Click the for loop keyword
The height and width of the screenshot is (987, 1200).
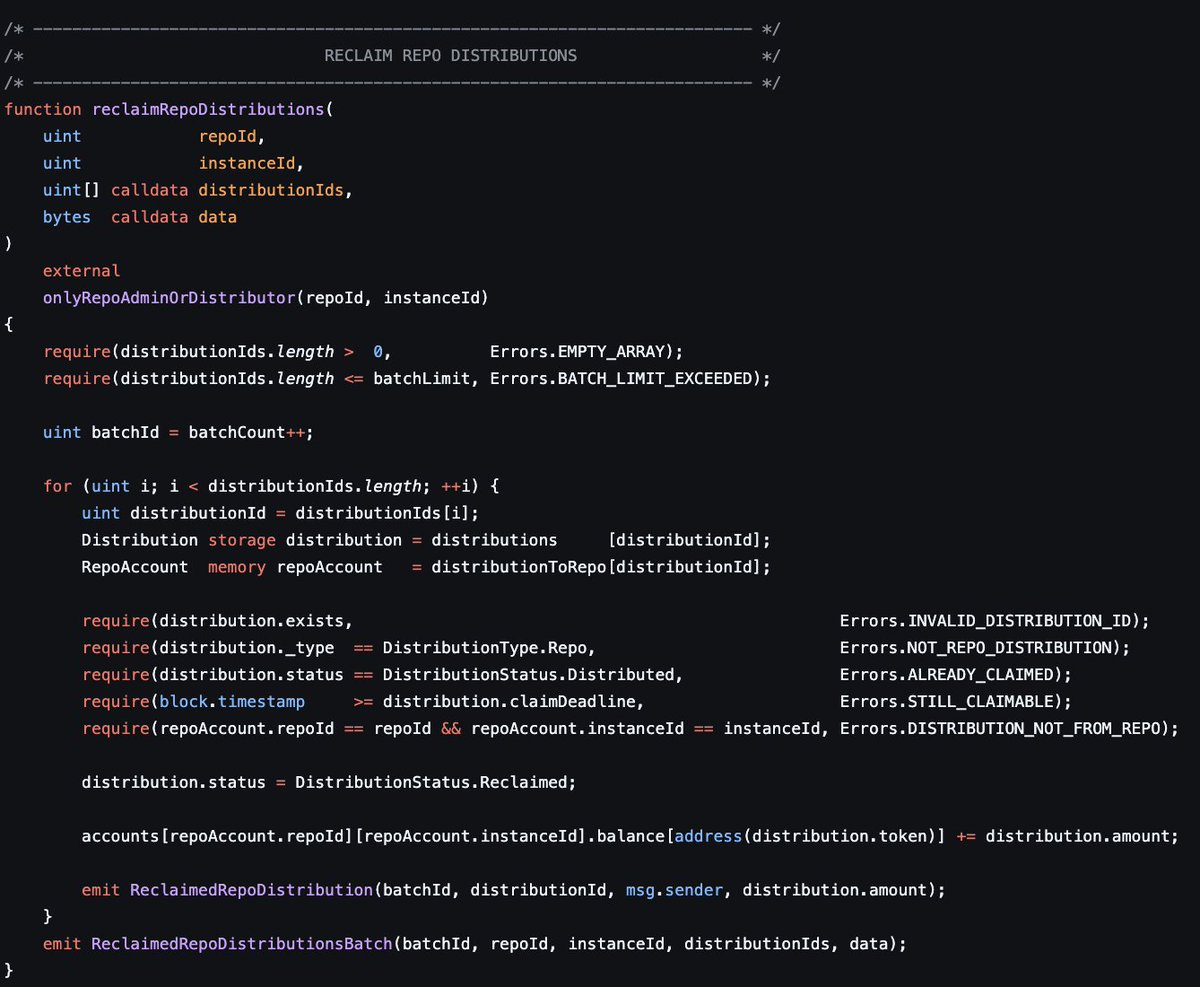pos(57,487)
